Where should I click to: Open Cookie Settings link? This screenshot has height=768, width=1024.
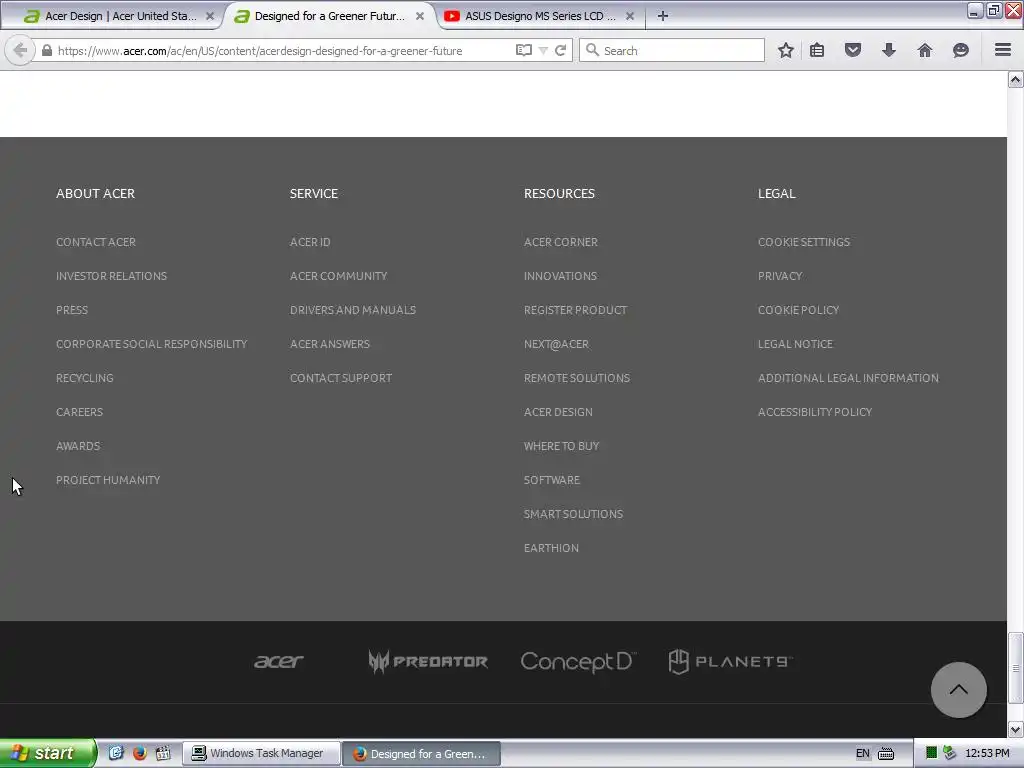coord(803,242)
